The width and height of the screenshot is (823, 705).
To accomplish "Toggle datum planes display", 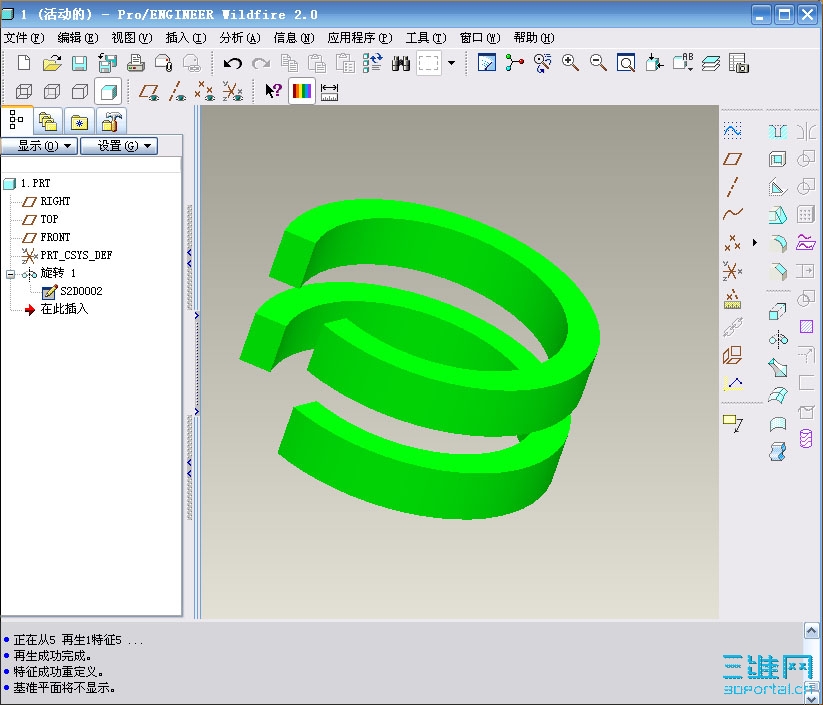I will tap(150, 92).
